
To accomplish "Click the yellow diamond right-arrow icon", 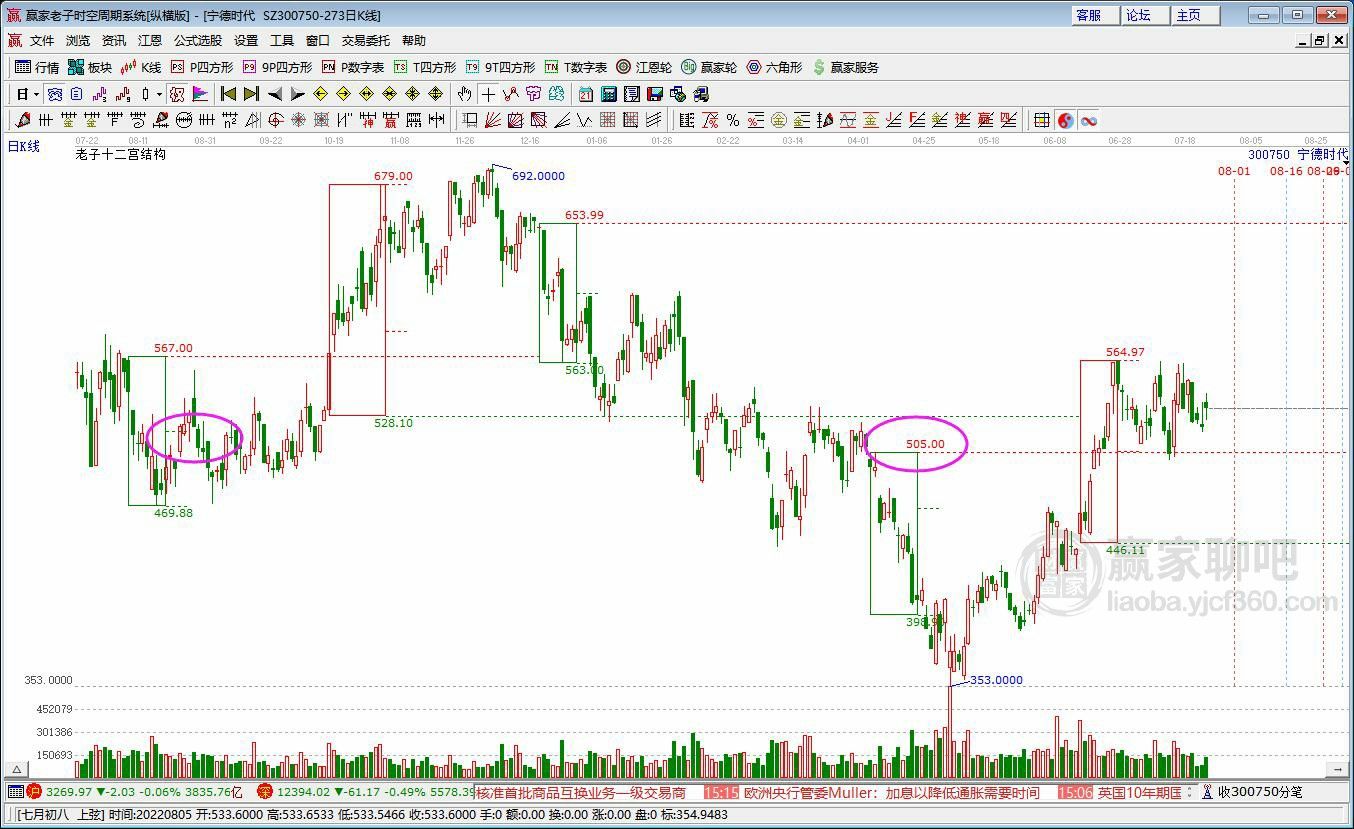I will 343,94.
